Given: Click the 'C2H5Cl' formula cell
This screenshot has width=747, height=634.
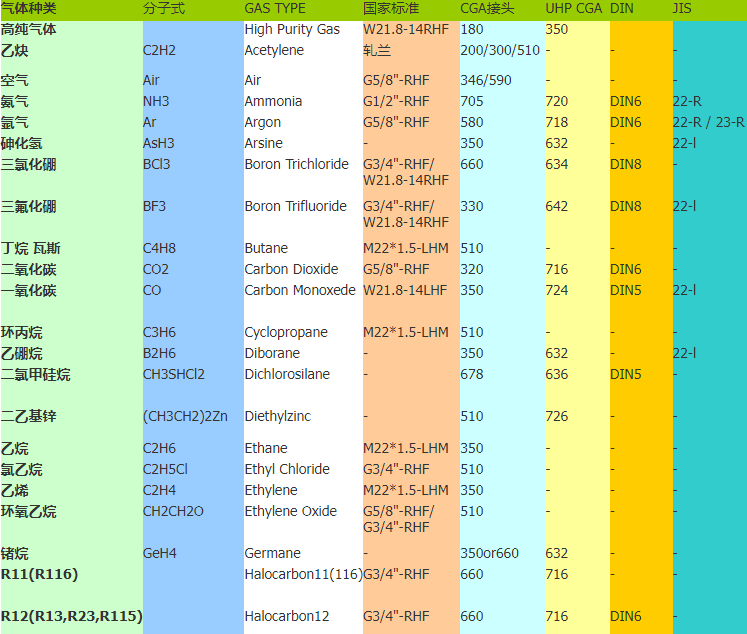Looking at the screenshot, I should 165,469.
